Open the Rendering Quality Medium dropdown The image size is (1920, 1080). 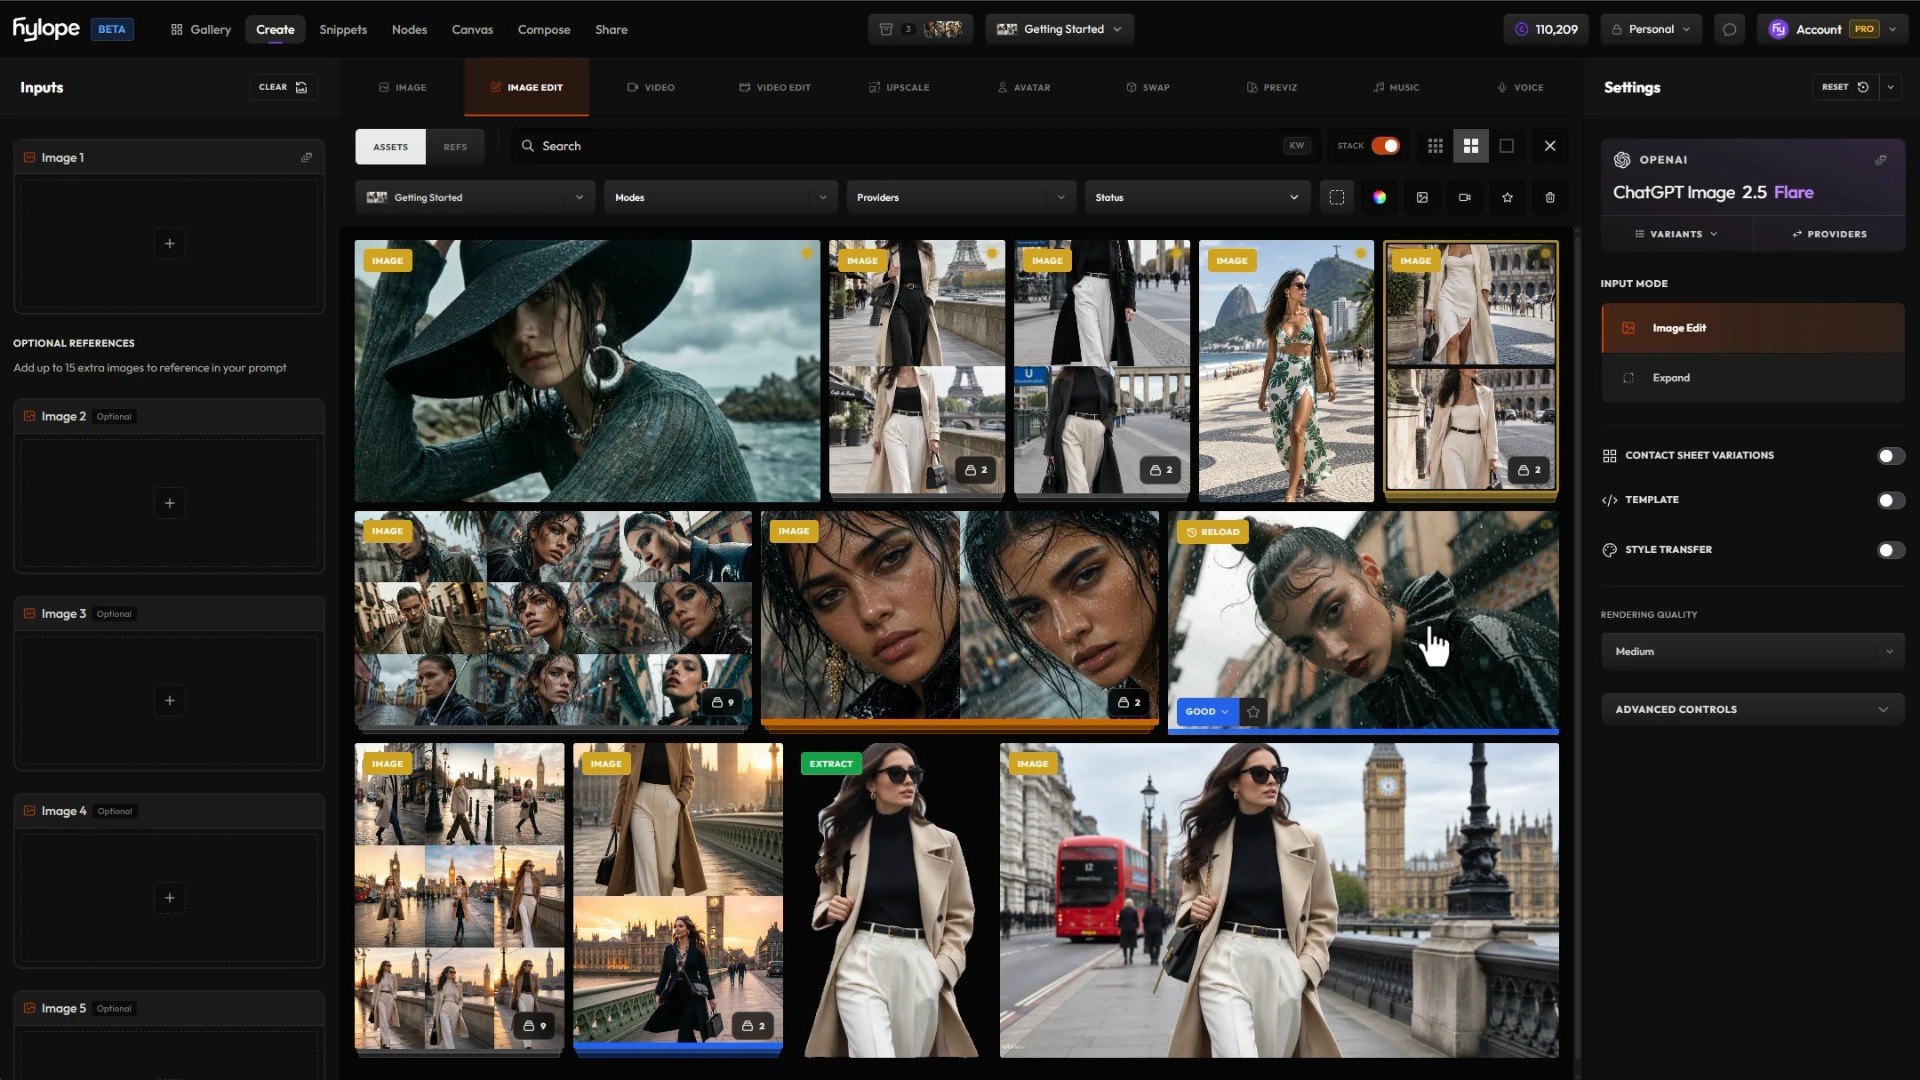point(1752,652)
